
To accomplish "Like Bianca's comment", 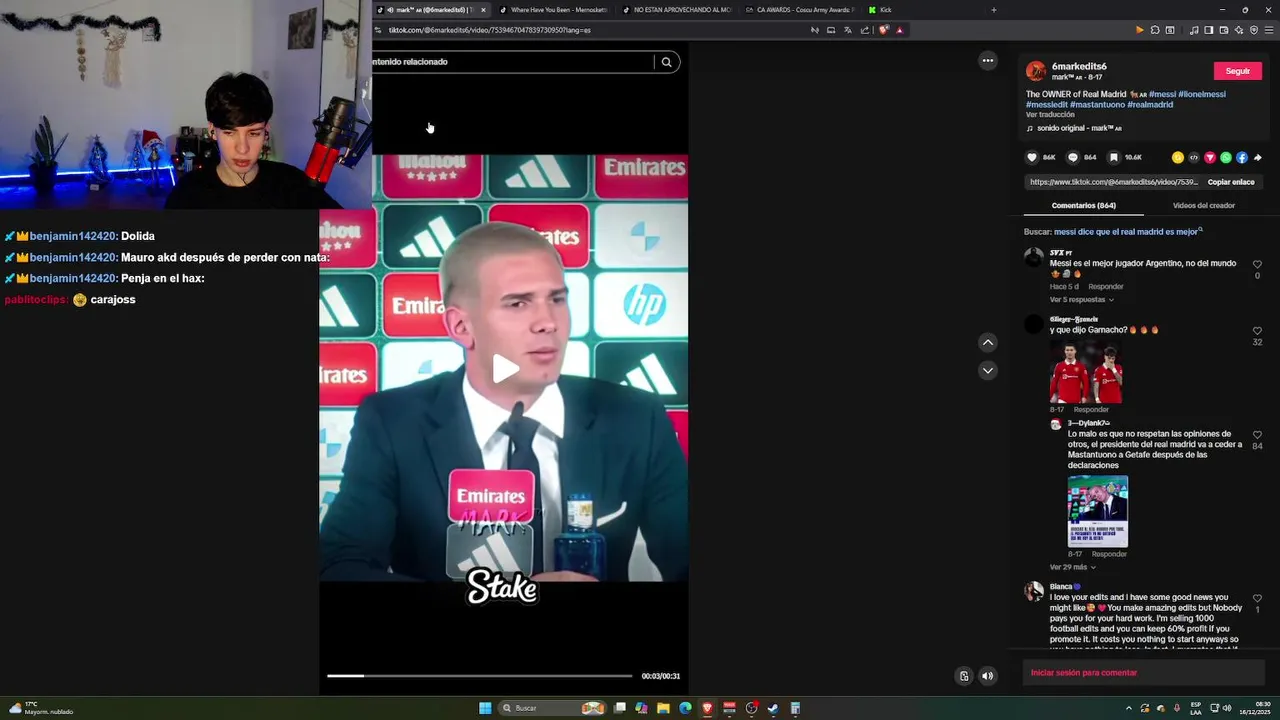I will pyautogui.click(x=1257, y=598).
